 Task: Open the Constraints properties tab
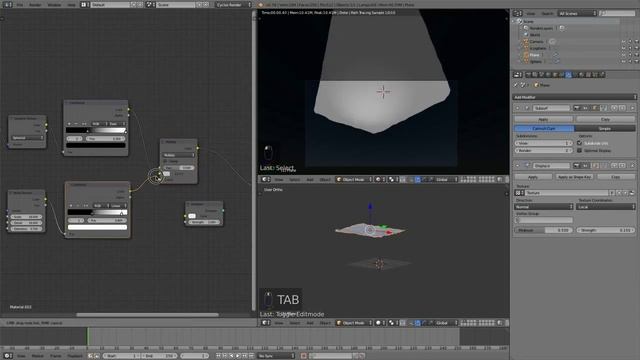click(x=562, y=75)
